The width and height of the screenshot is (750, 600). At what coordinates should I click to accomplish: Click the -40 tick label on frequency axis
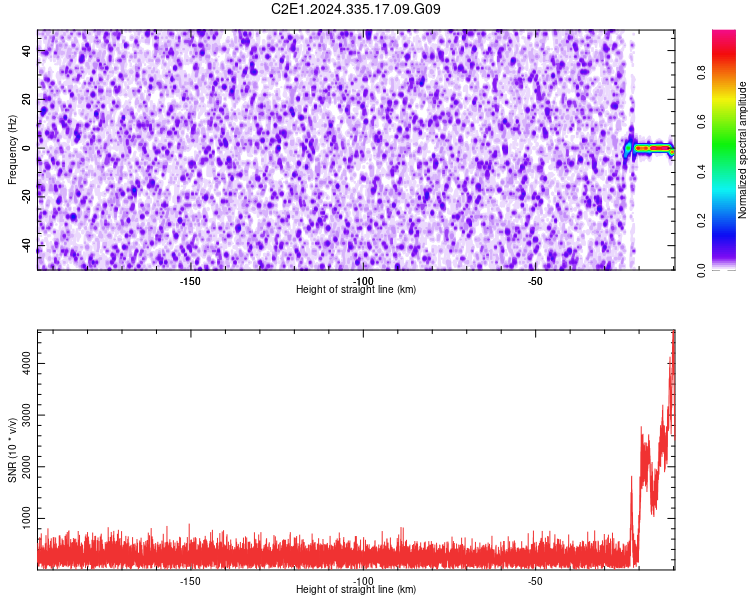[27, 245]
